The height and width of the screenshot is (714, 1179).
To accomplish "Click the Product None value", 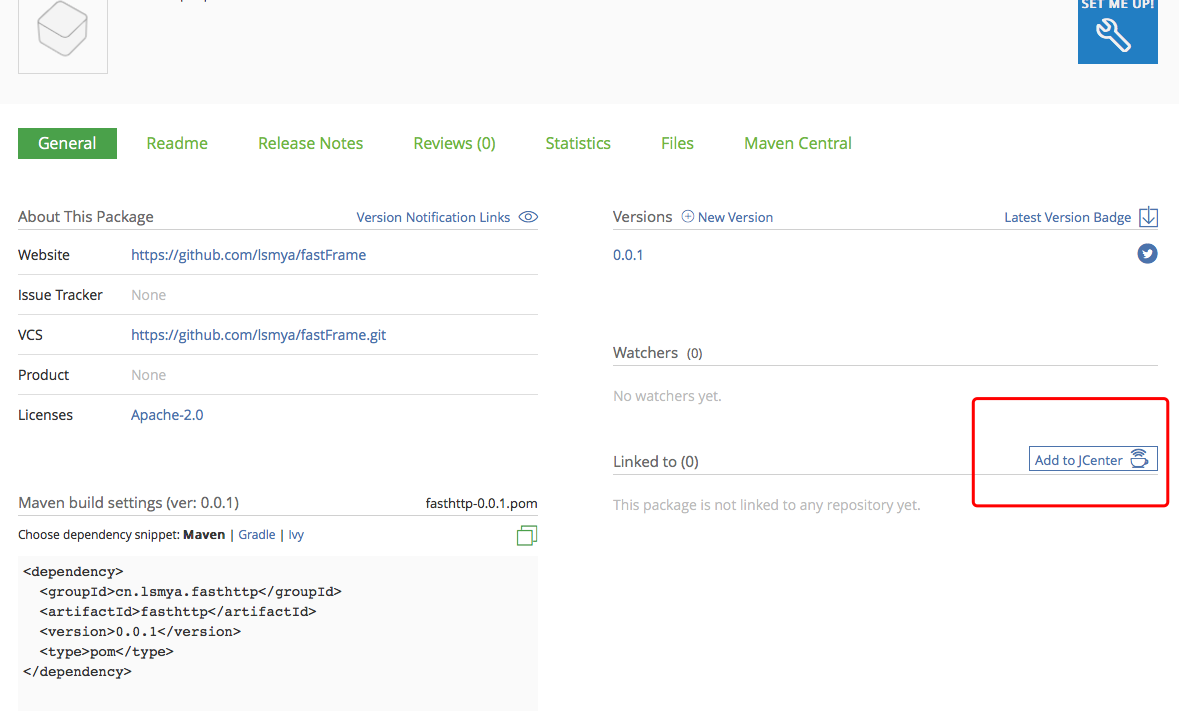I will tap(148, 374).
